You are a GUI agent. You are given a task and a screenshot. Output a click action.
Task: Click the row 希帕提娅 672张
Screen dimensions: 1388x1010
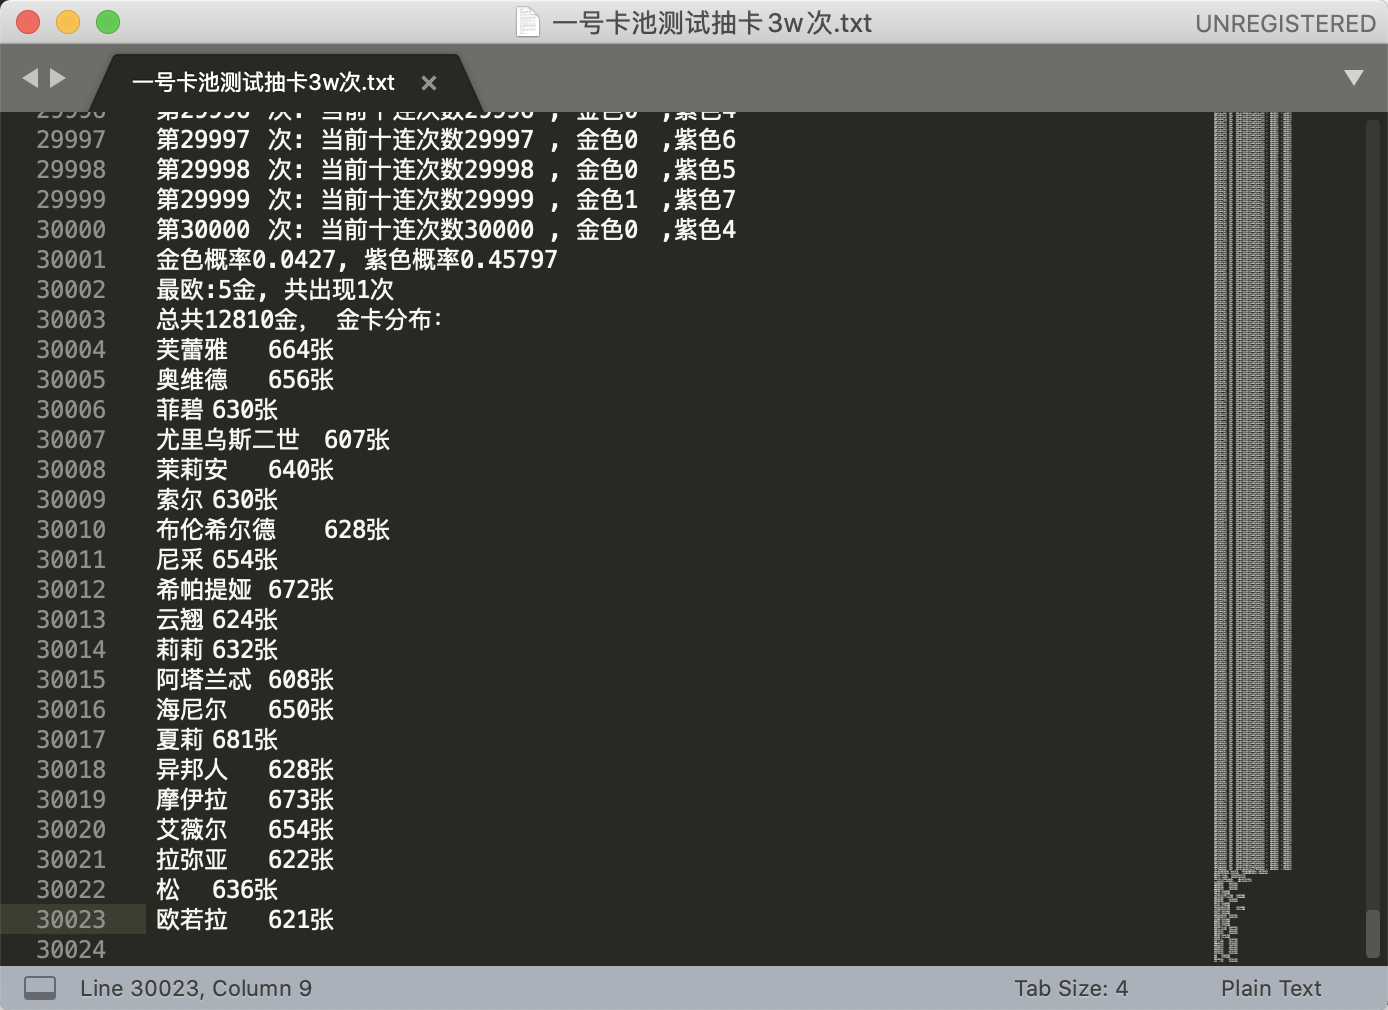point(245,590)
